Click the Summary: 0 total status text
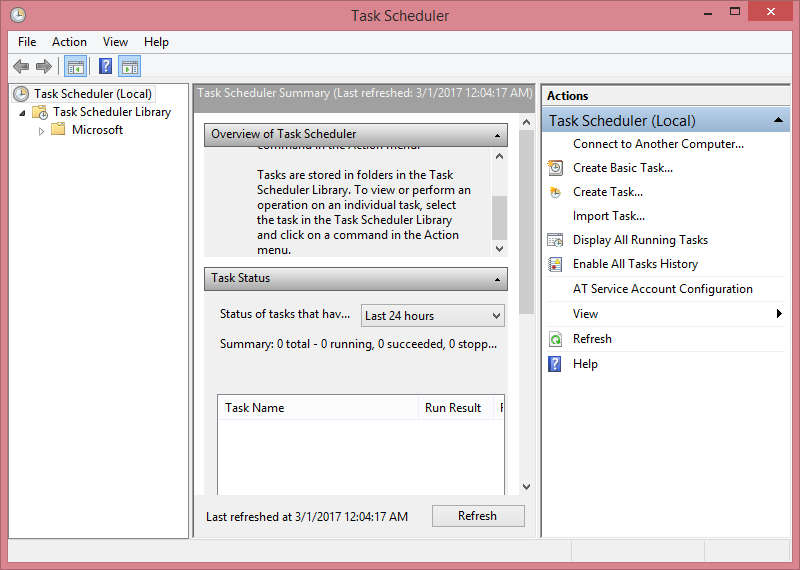The height and width of the screenshot is (570, 800). click(x=358, y=344)
